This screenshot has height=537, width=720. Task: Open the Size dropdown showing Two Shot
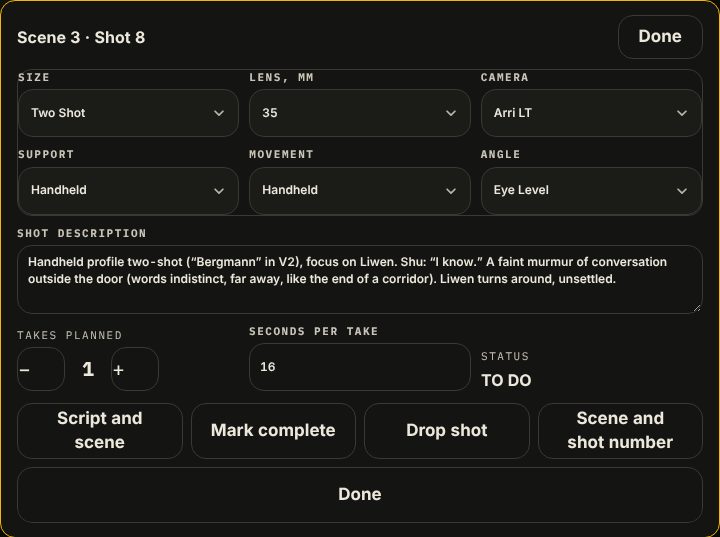(x=128, y=113)
